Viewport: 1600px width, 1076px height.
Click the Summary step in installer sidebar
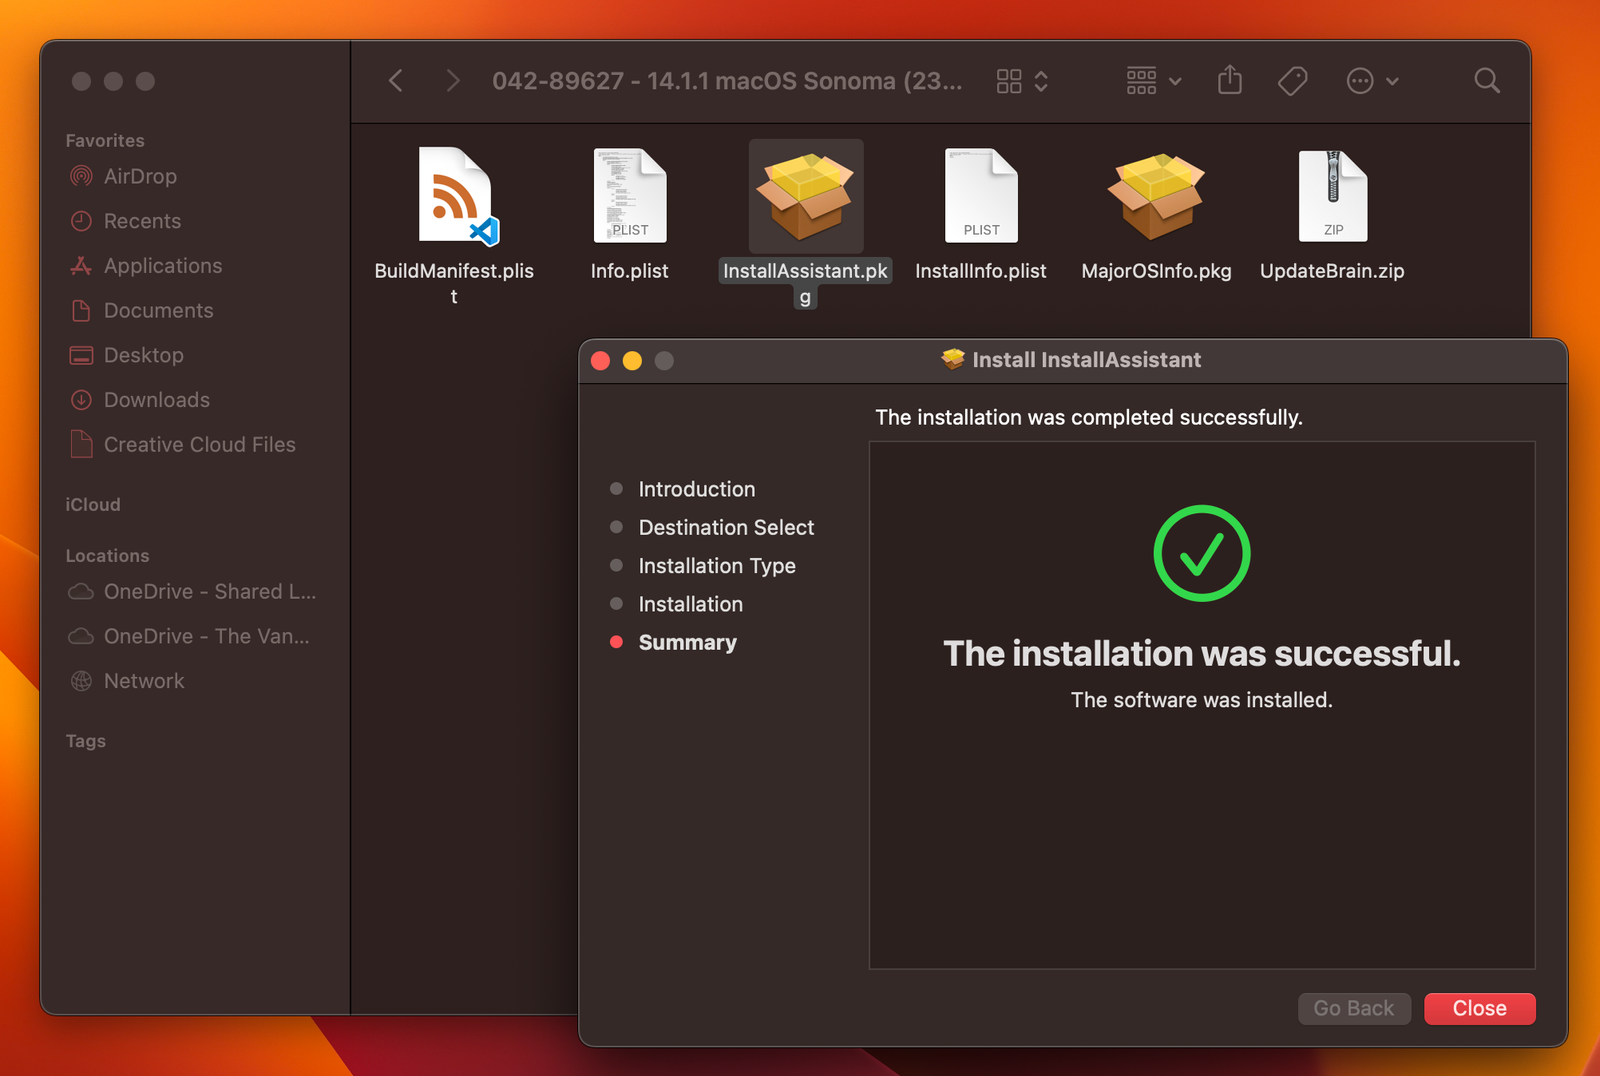(x=687, y=642)
